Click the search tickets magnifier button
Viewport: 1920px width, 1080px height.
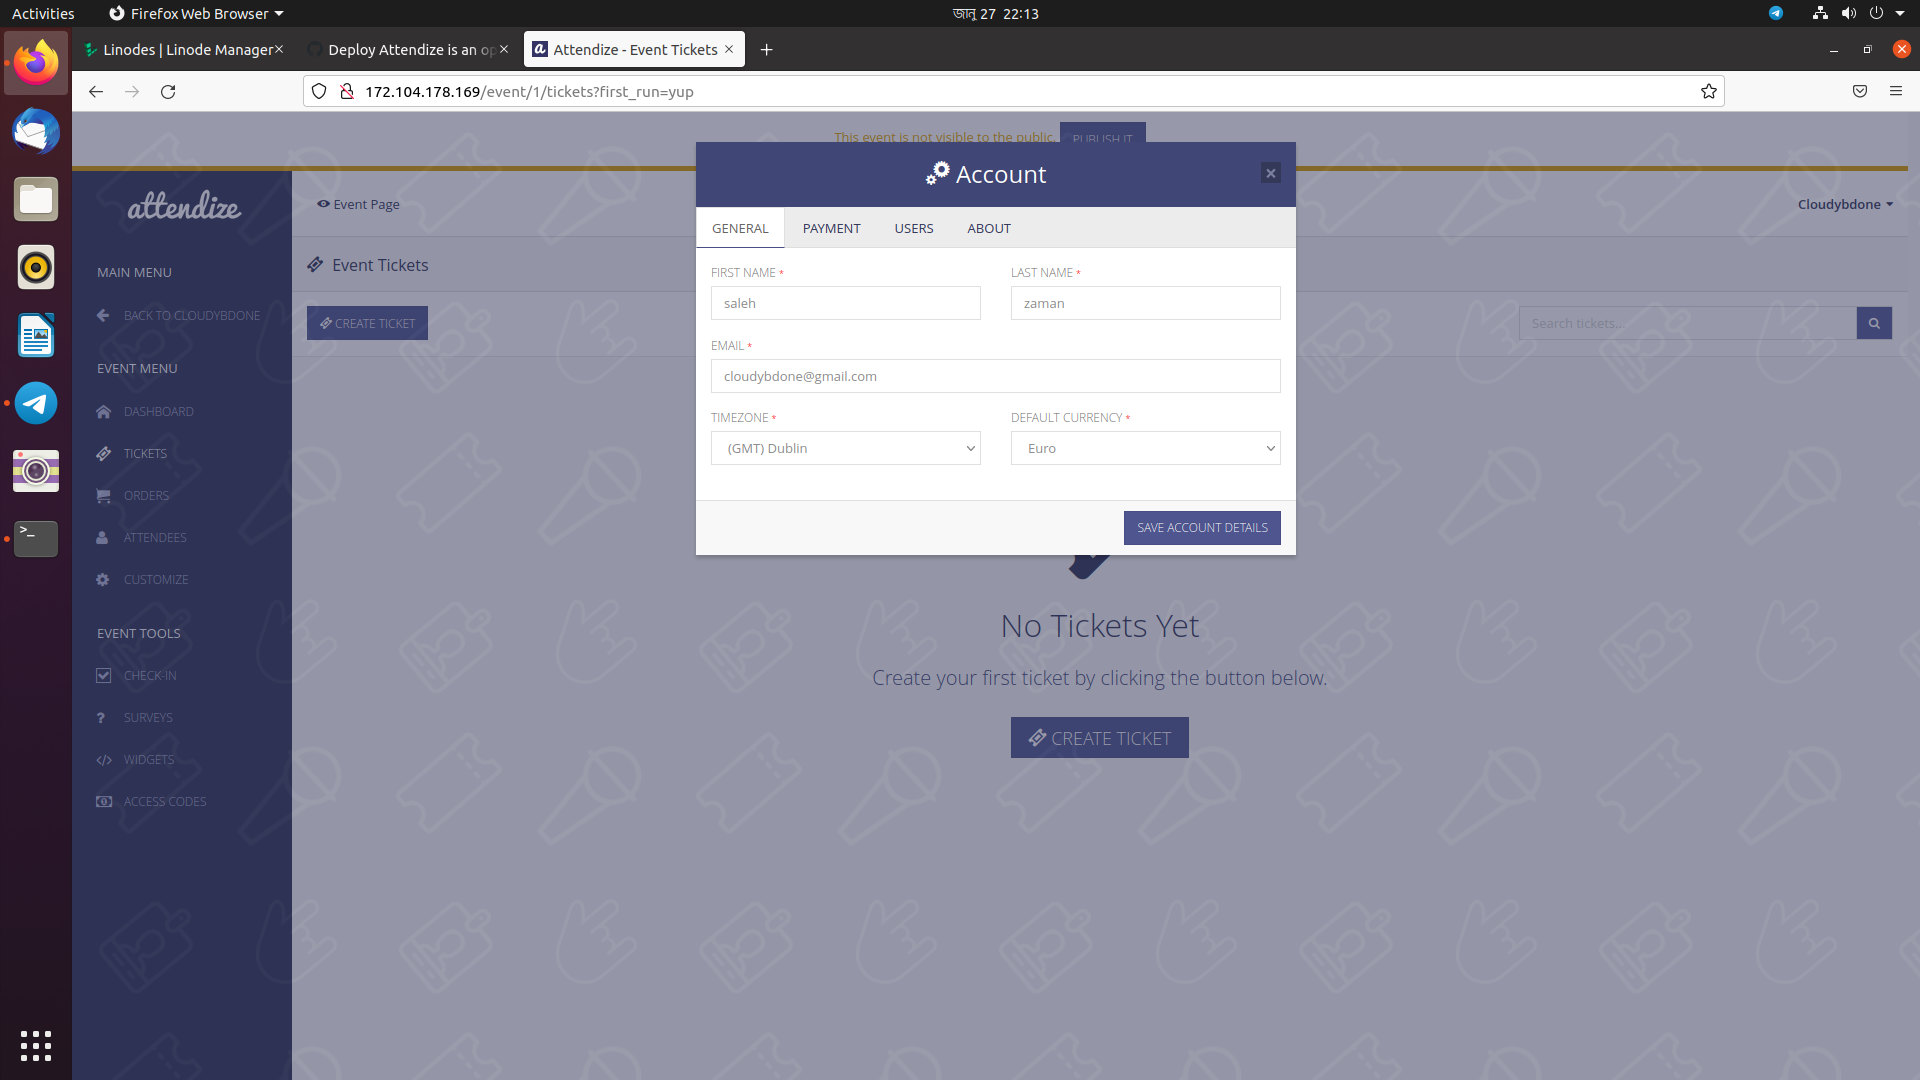1874,323
